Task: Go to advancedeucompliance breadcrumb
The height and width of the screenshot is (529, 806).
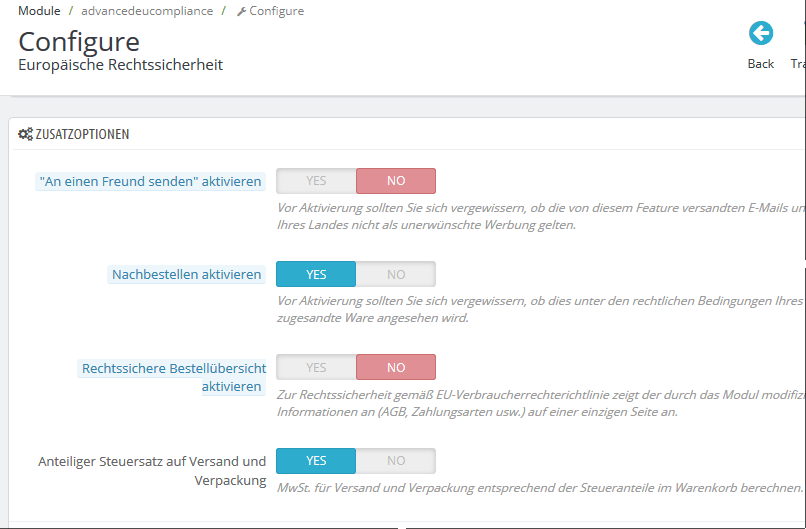Action: (x=147, y=11)
